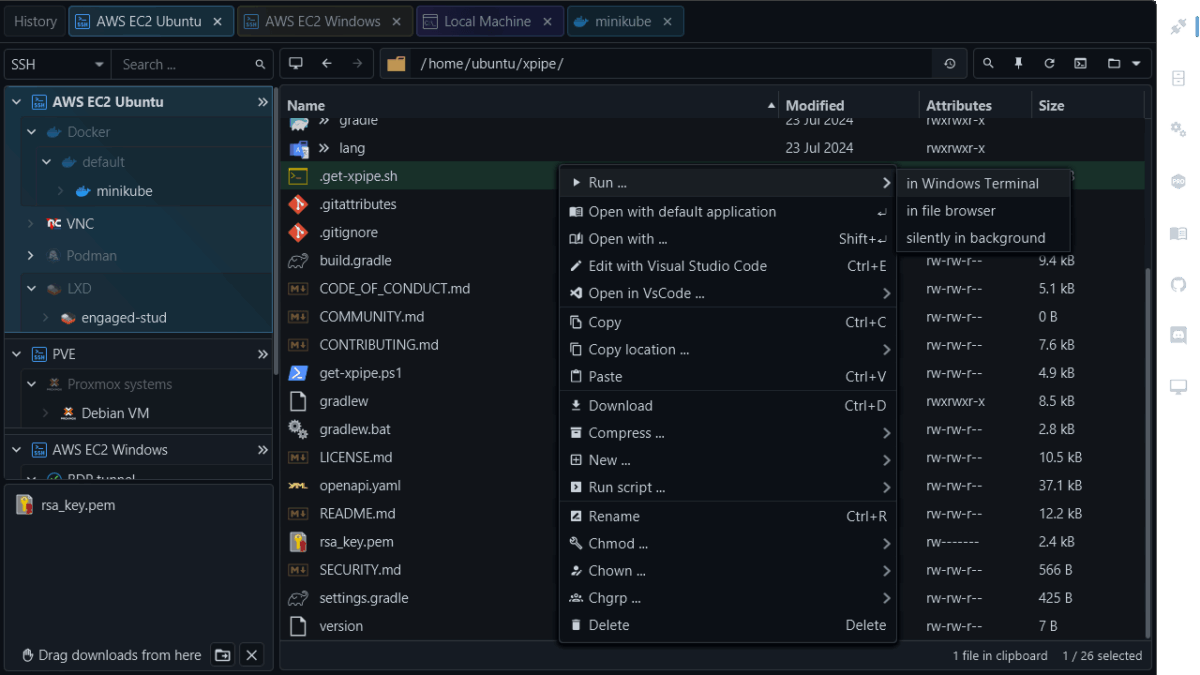Go back to the previous directory
Image resolution: width=1200 pixels, height=675 pixels.
(326, 64)
